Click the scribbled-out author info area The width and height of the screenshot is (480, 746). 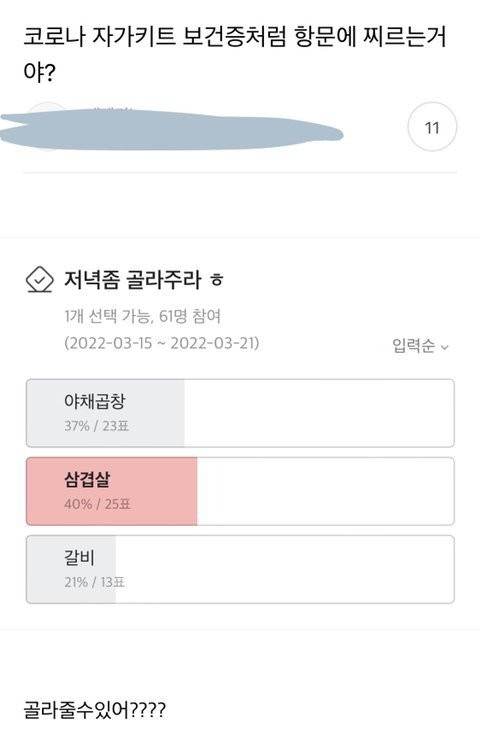[x=171, y=129]
